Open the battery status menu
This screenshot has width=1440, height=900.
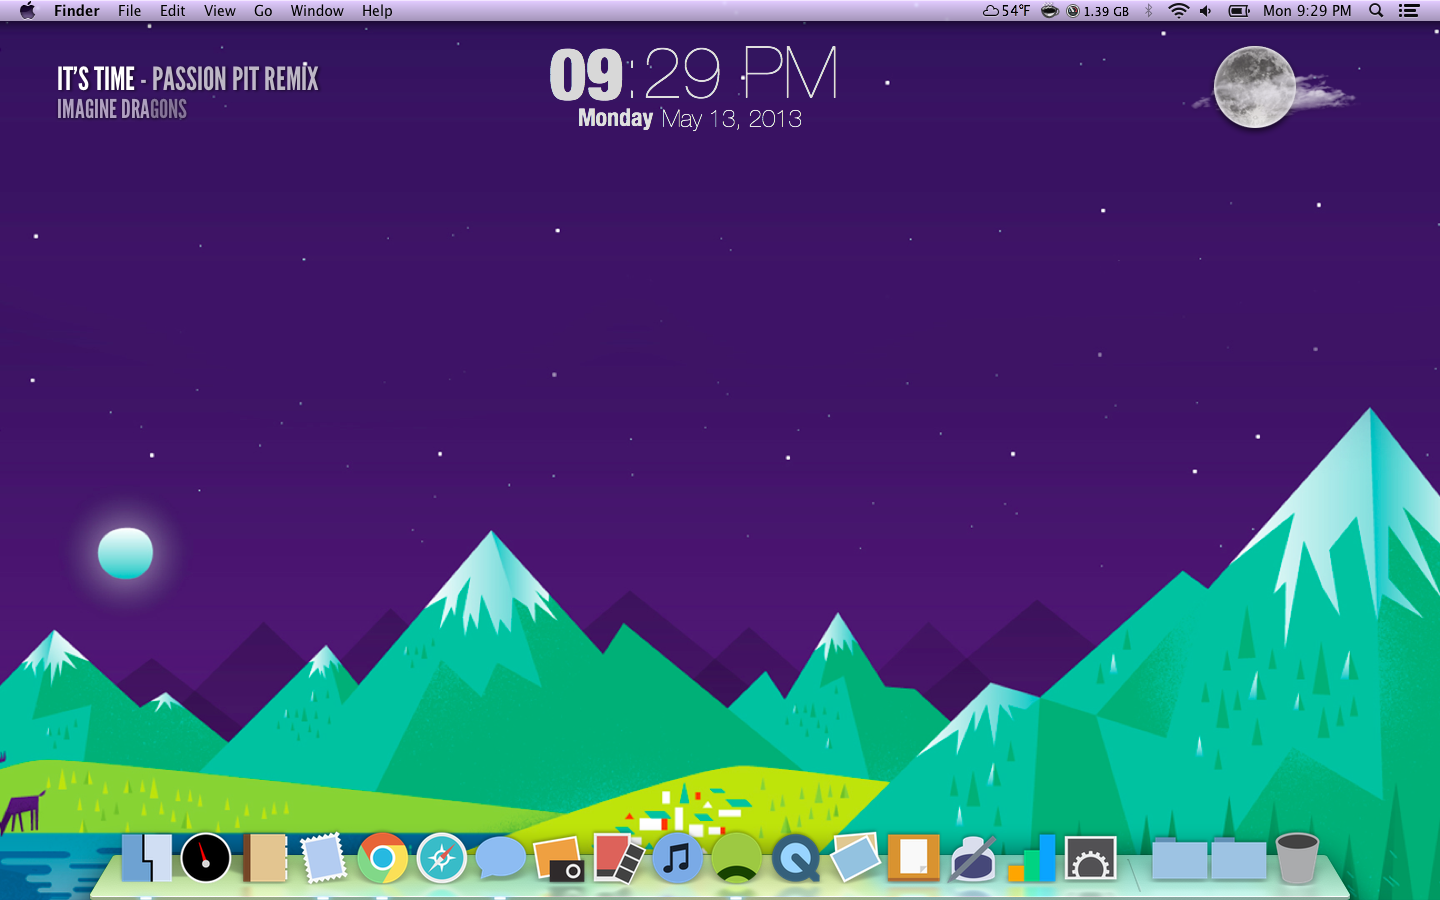pos(1239,11)
